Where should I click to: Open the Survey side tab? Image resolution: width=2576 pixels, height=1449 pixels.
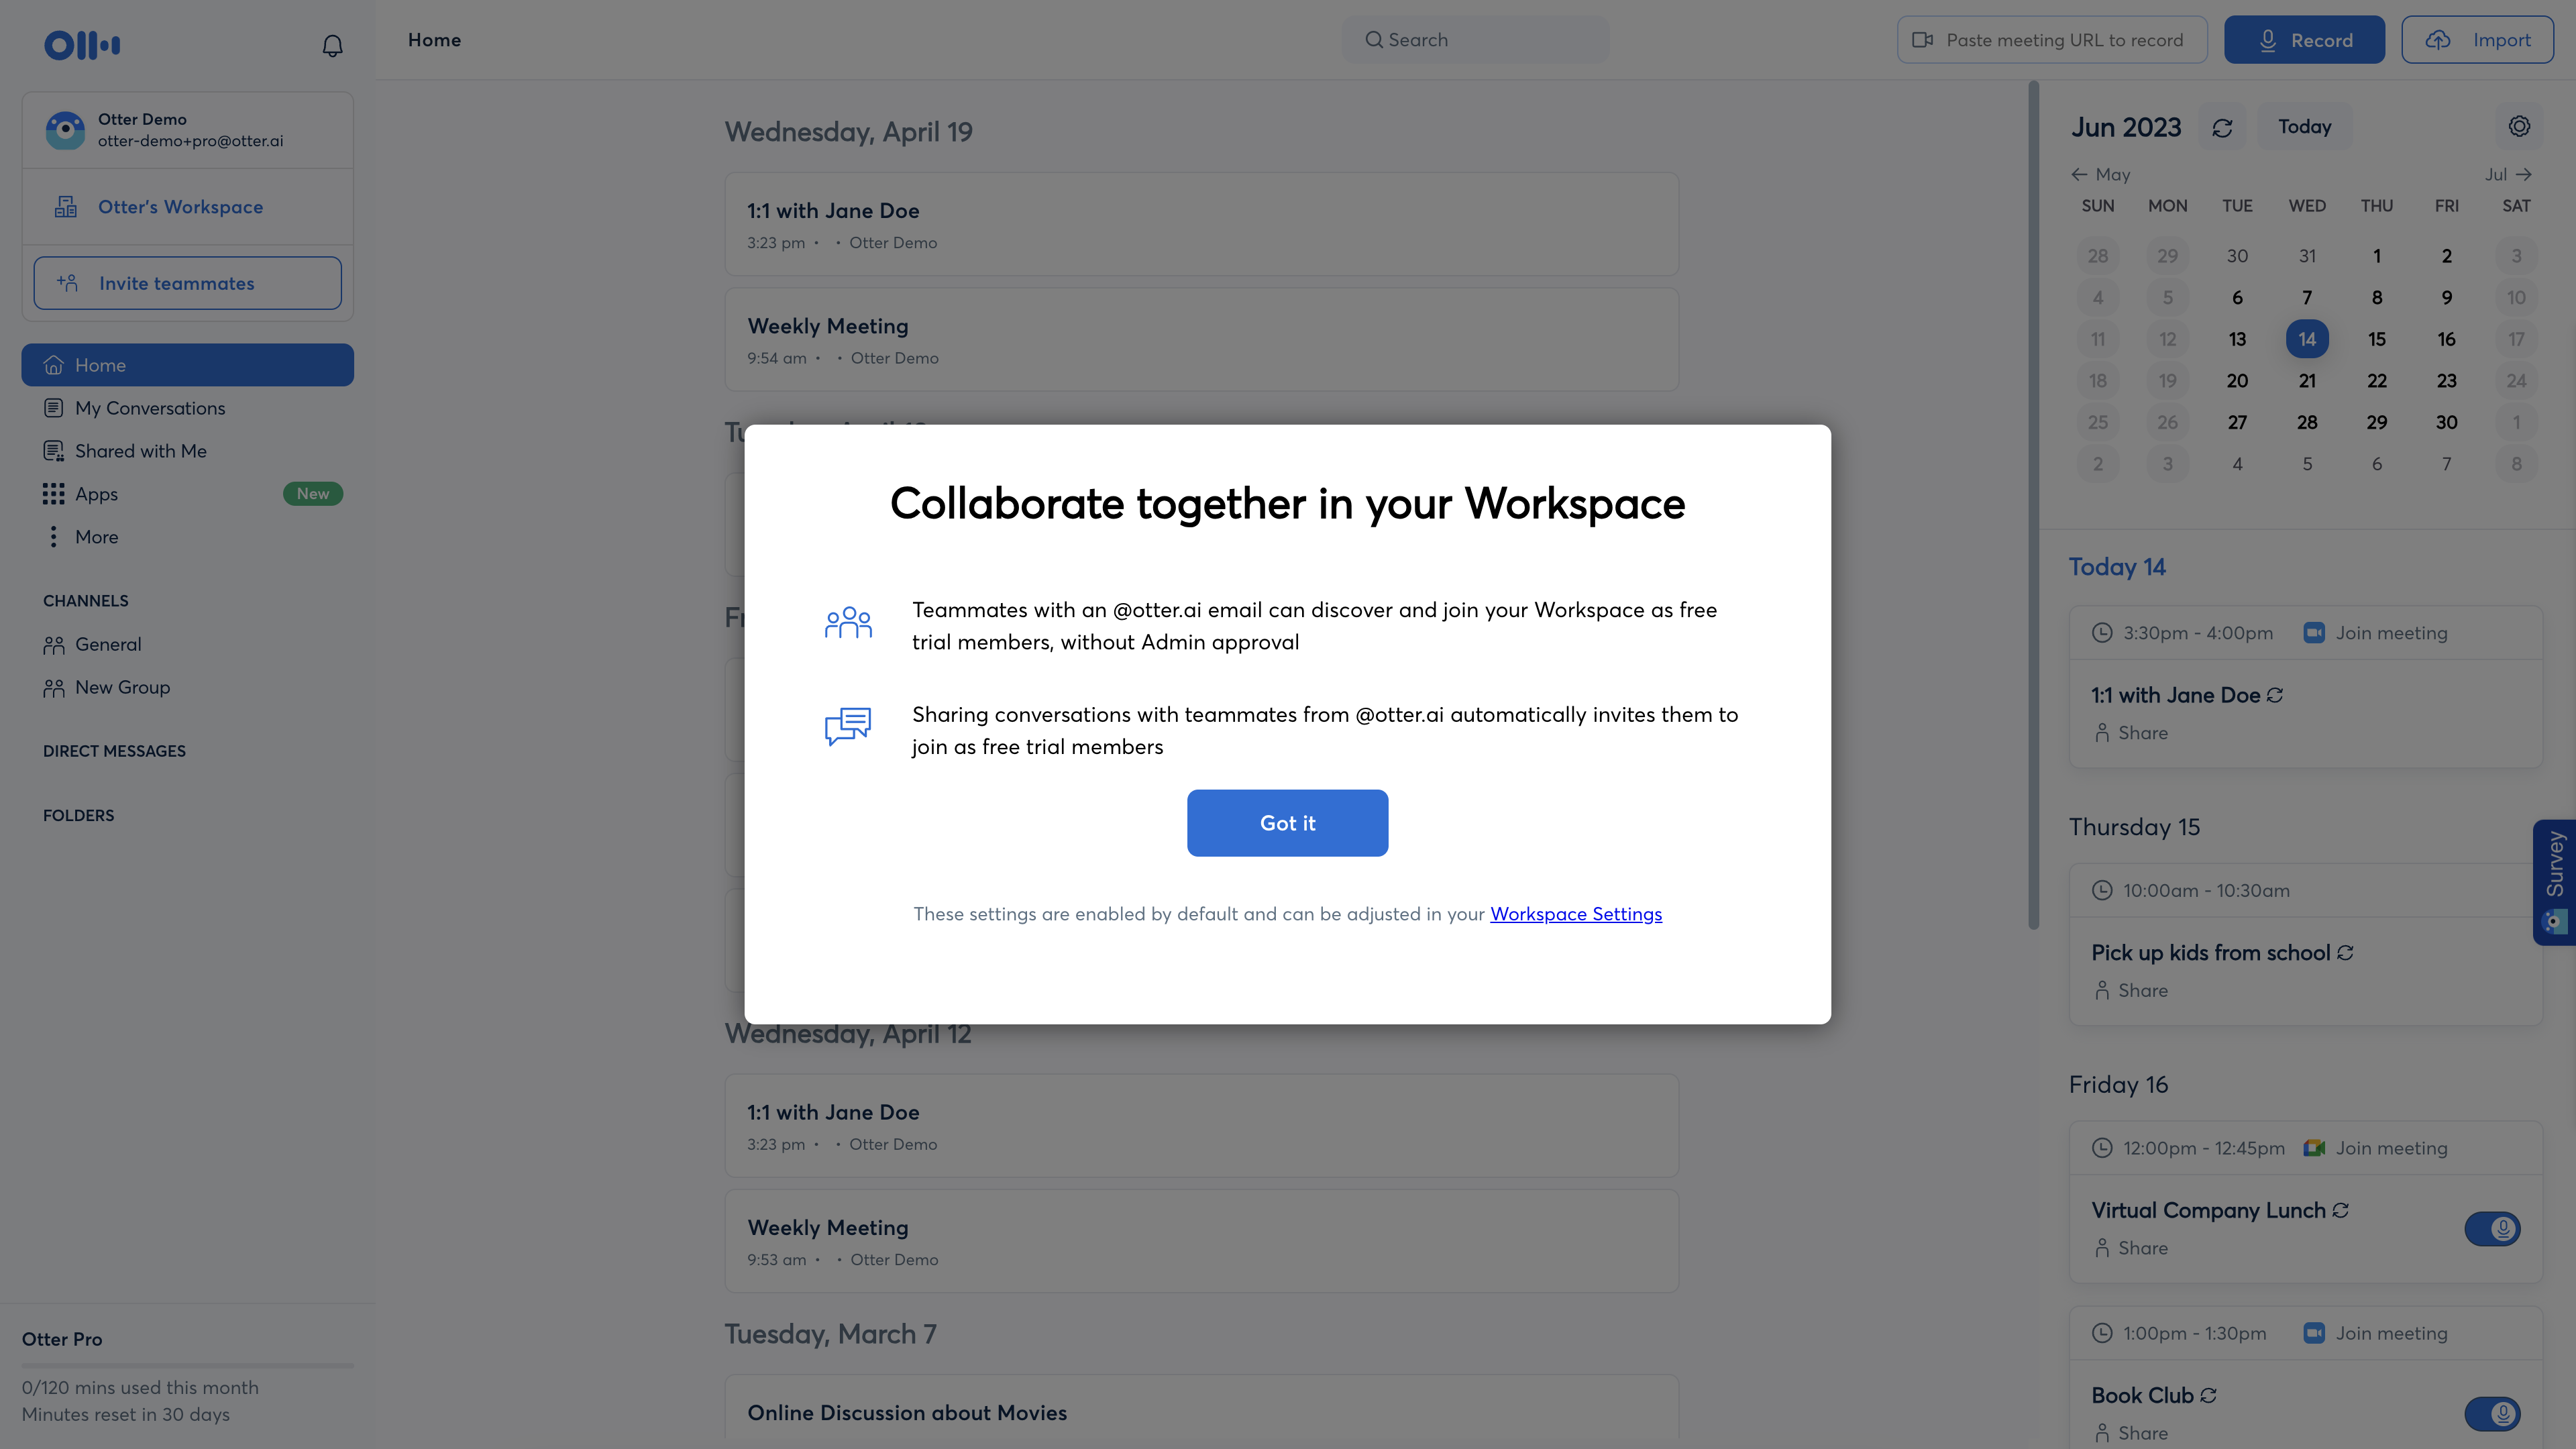click(x=2555, y=882)
